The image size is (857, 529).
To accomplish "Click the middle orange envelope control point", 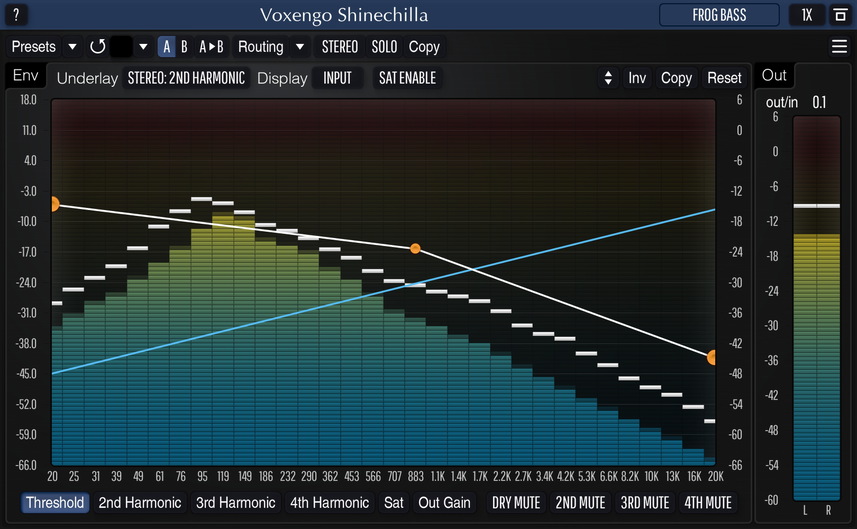I will [x=415, y=248].
